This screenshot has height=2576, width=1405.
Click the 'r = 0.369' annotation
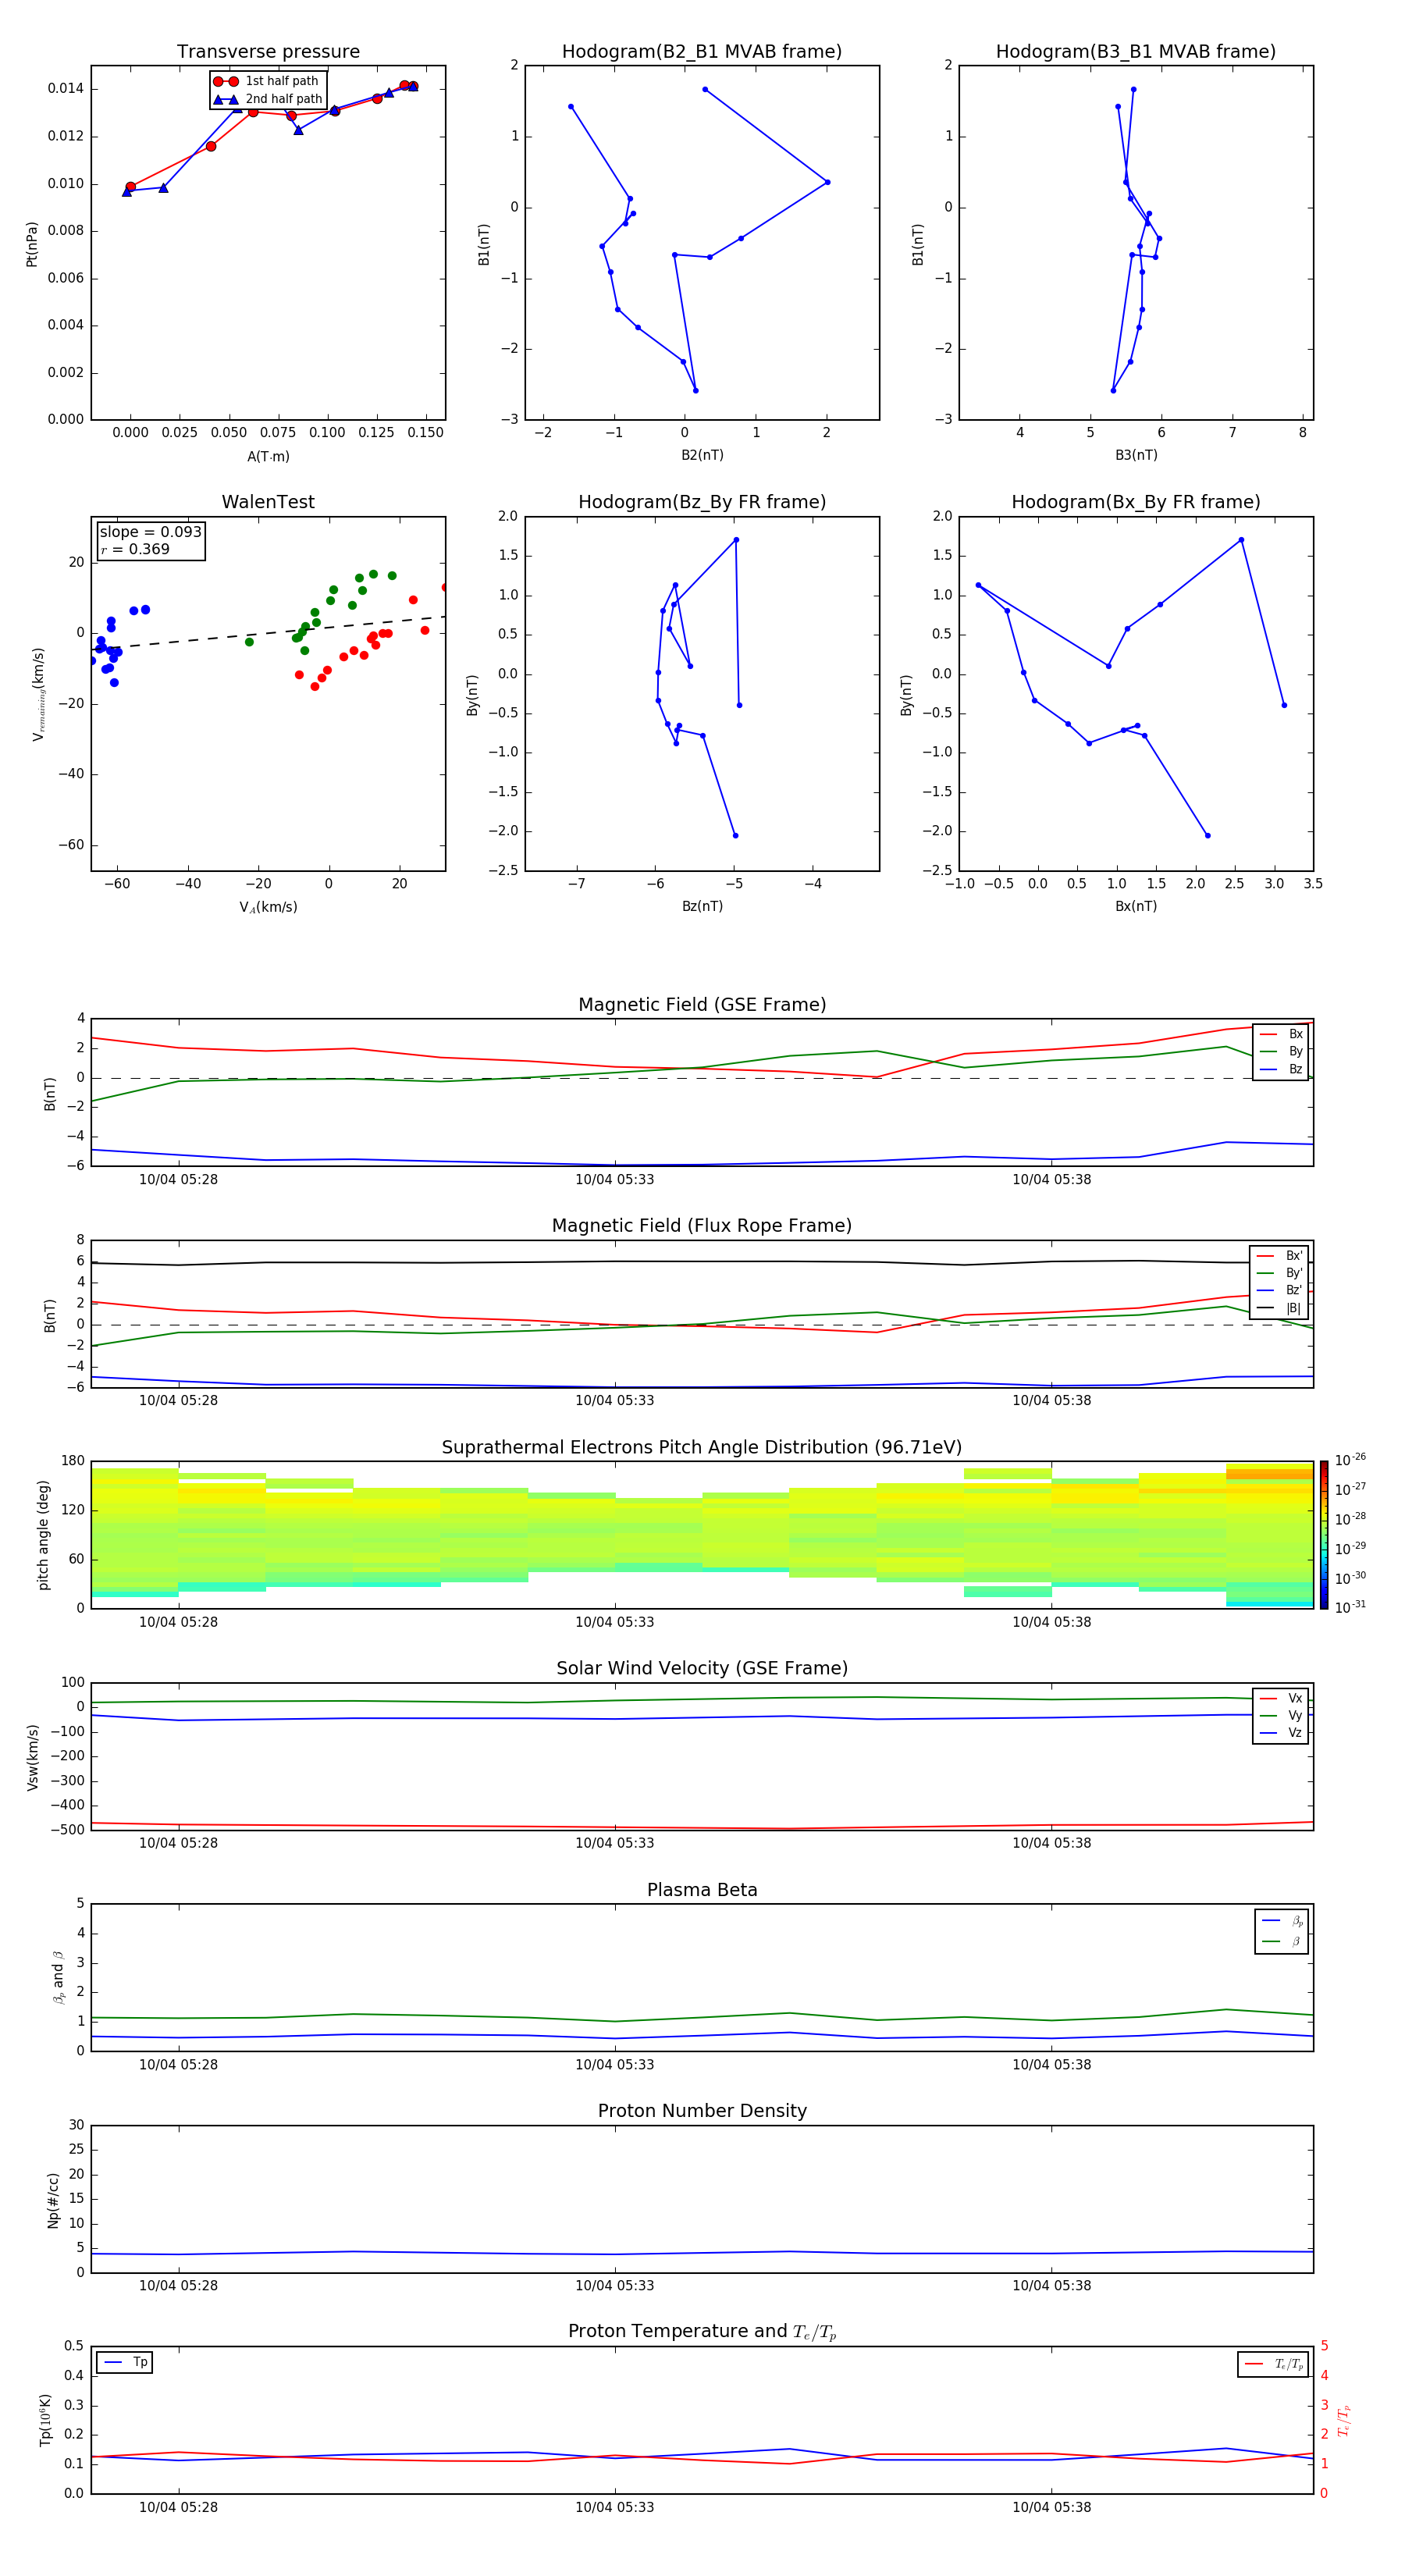[135, 549]
